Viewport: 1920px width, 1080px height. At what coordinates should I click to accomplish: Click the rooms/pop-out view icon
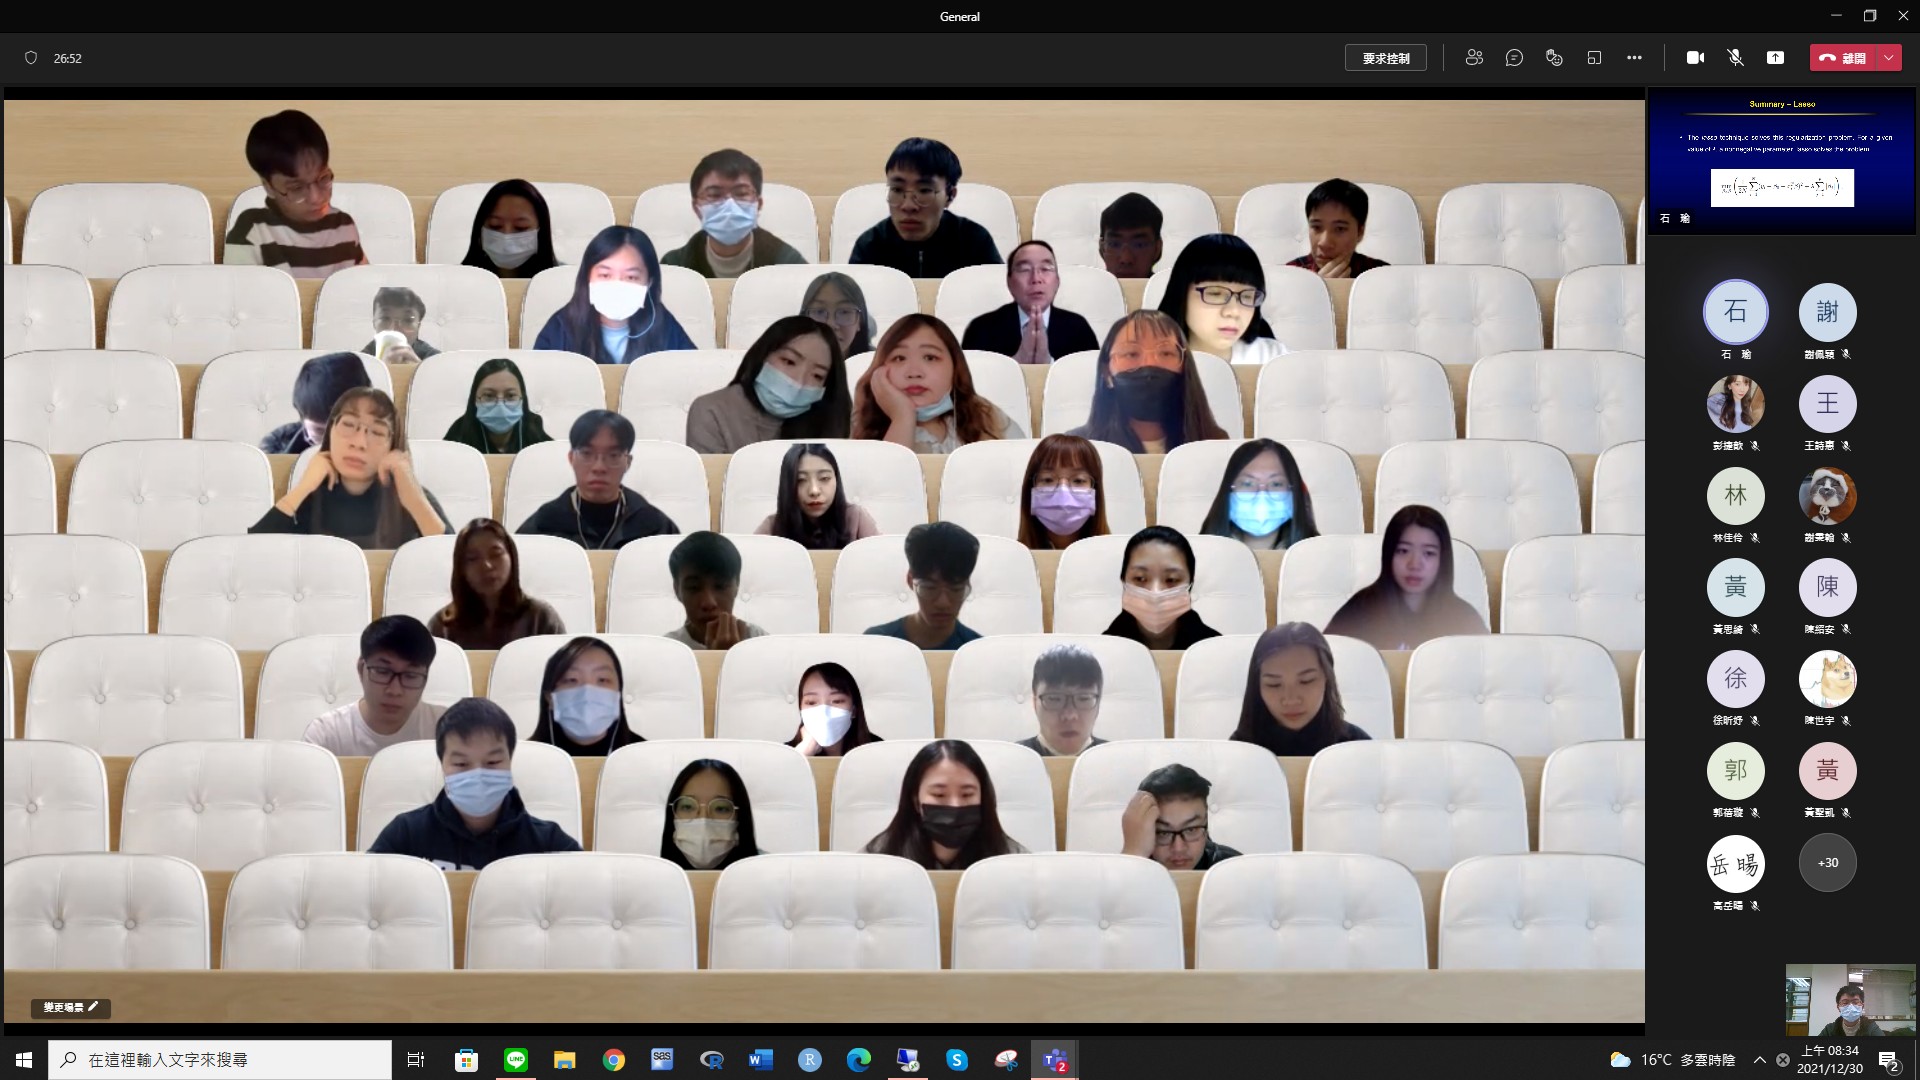(x=1594, y=58)
